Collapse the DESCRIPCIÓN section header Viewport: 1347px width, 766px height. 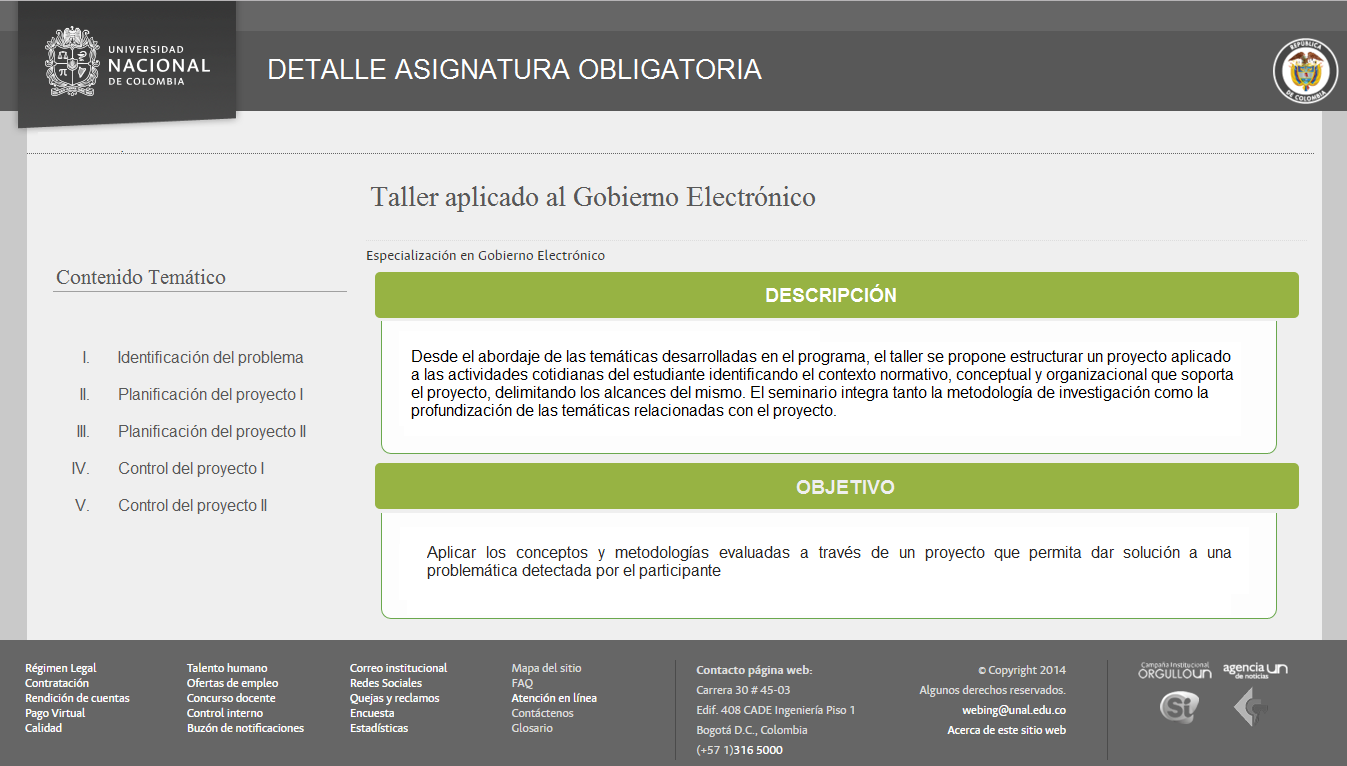click(x=836, y=296)
